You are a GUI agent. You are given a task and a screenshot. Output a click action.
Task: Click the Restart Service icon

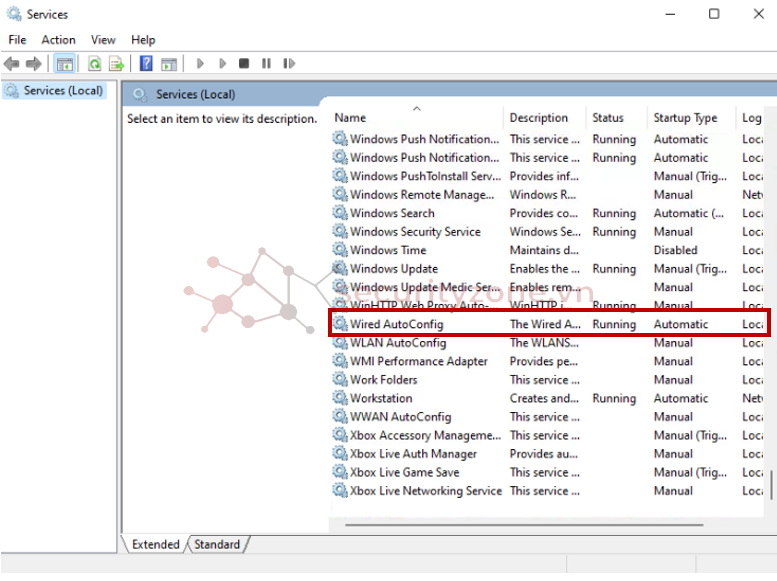[289, 64]
